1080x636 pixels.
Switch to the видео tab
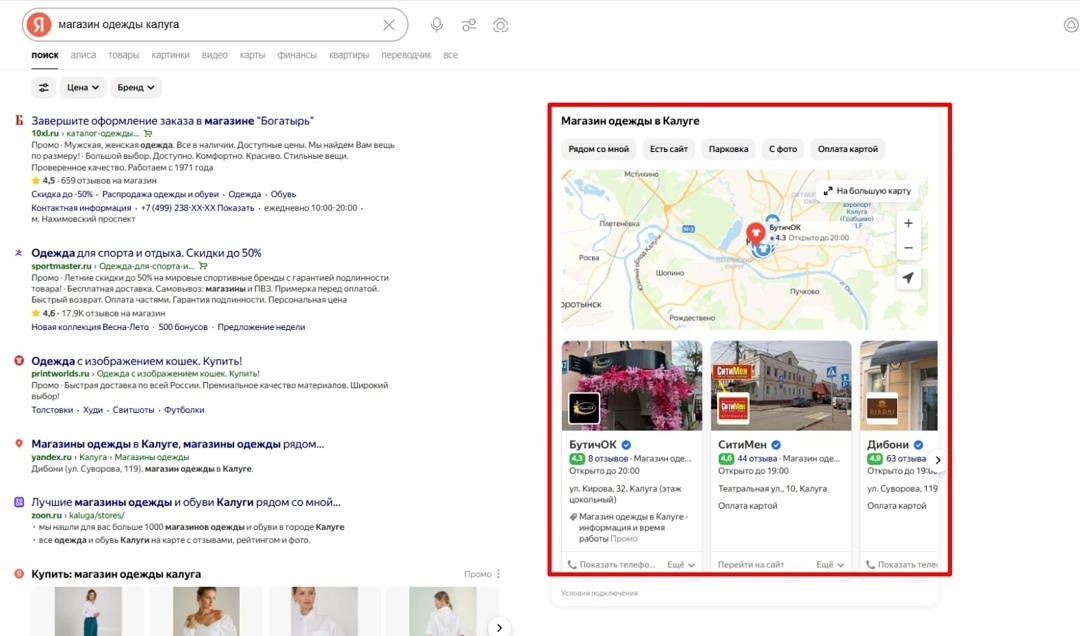click(x=214, y=55)
